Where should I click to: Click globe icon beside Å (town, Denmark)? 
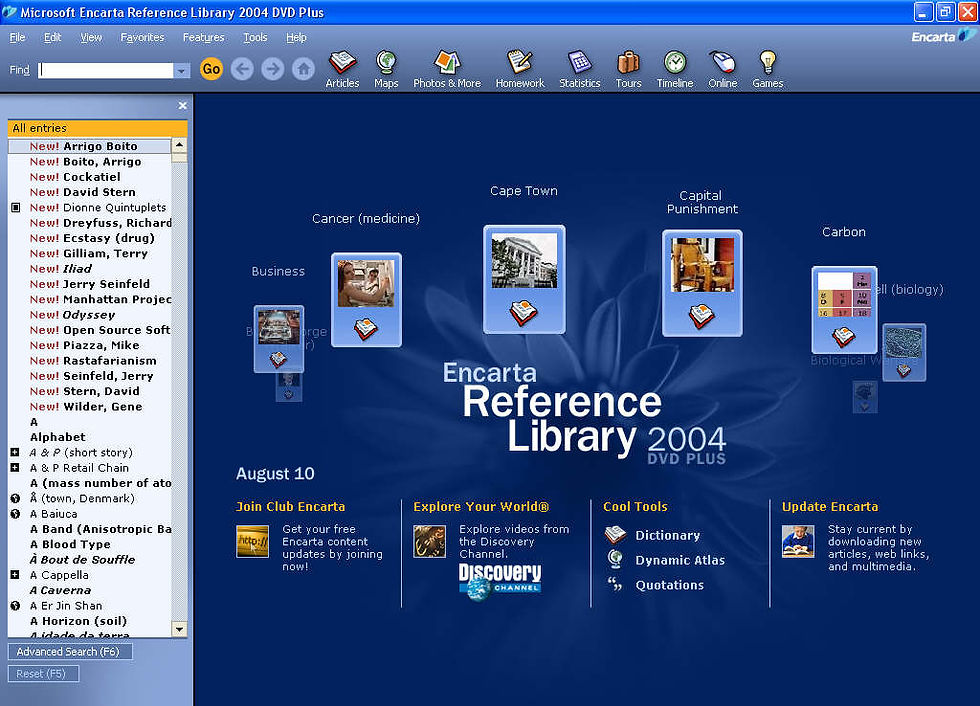pyautogui.click(x=16, y=498)
